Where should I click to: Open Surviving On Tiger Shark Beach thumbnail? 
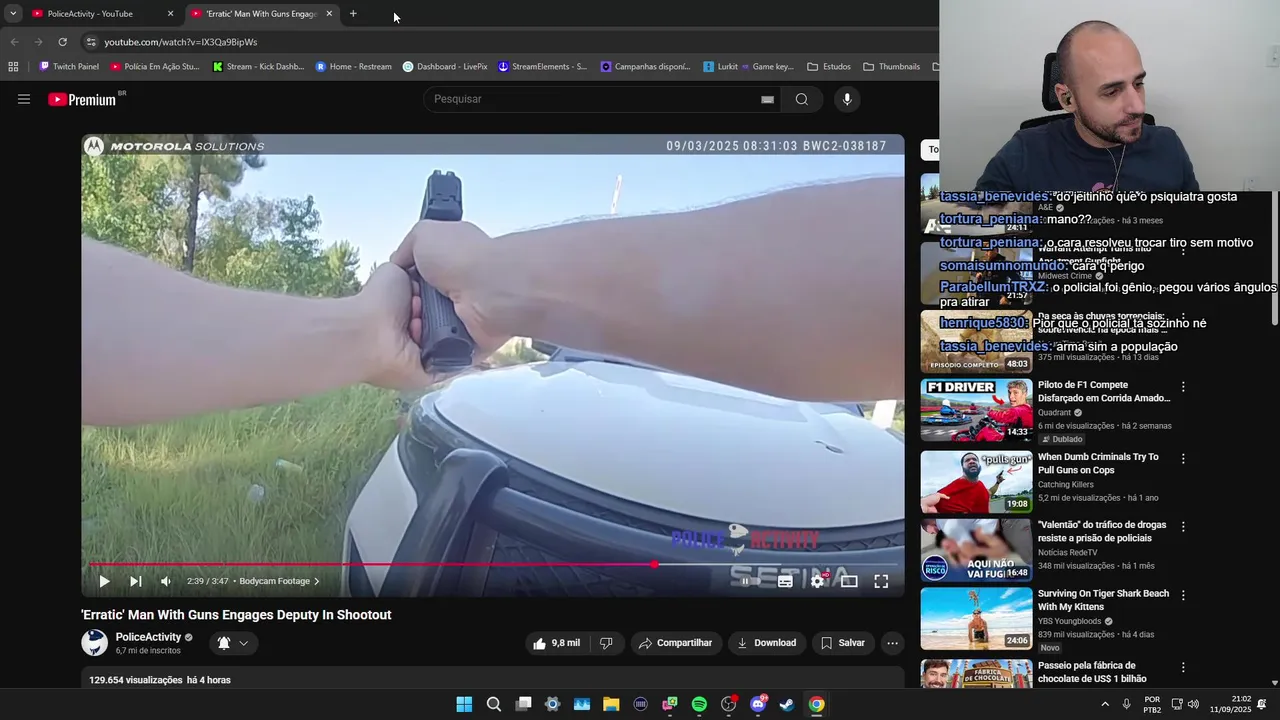[x=976, y=618]
